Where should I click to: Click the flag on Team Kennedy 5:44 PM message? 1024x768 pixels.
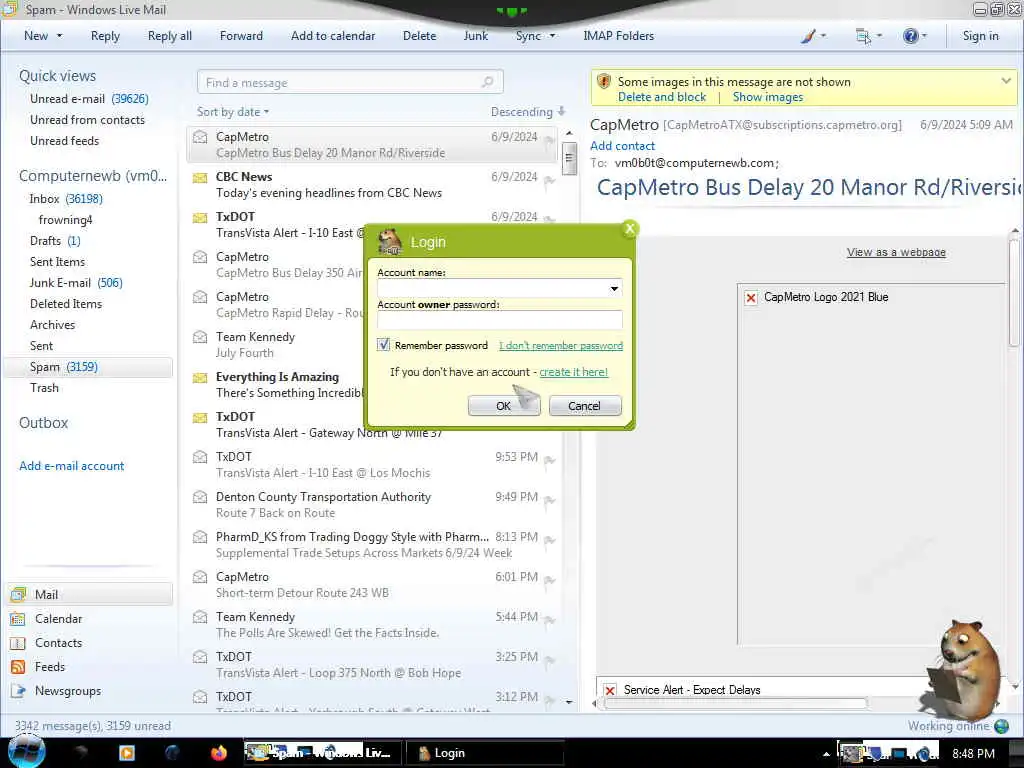coord(550,620)
